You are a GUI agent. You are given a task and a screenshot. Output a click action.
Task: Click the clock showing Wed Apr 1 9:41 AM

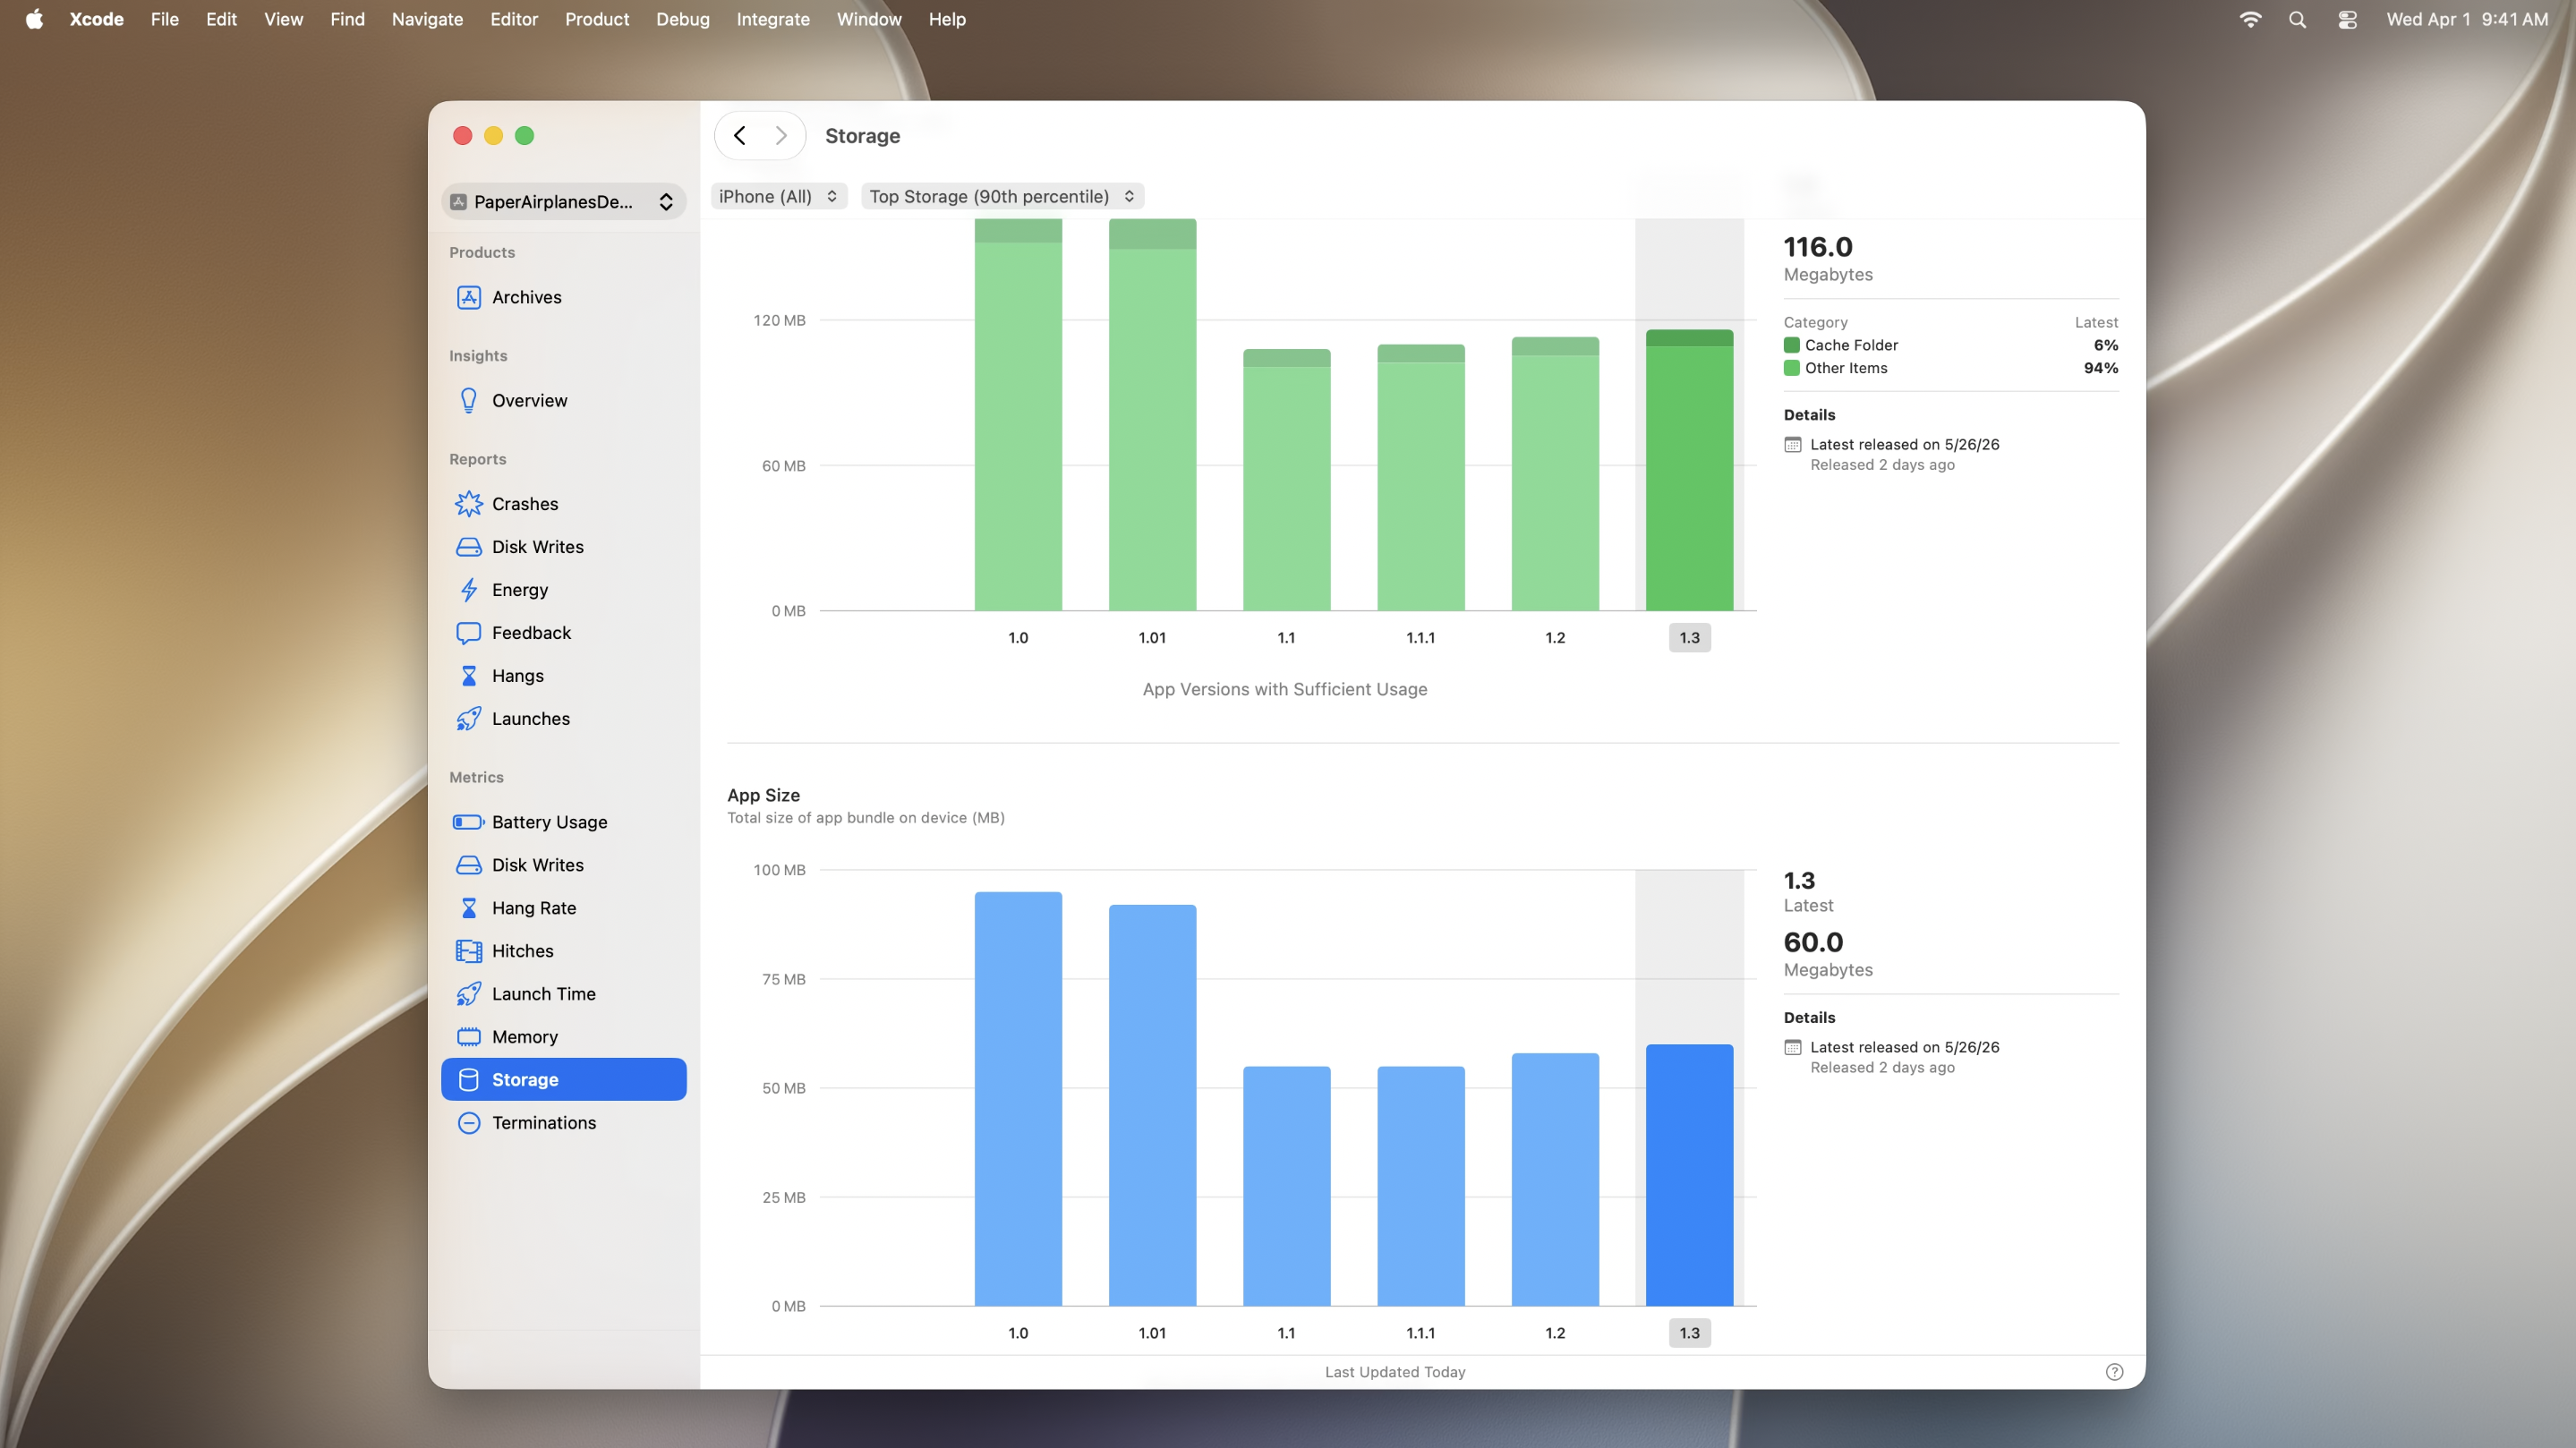(2467, 19)
